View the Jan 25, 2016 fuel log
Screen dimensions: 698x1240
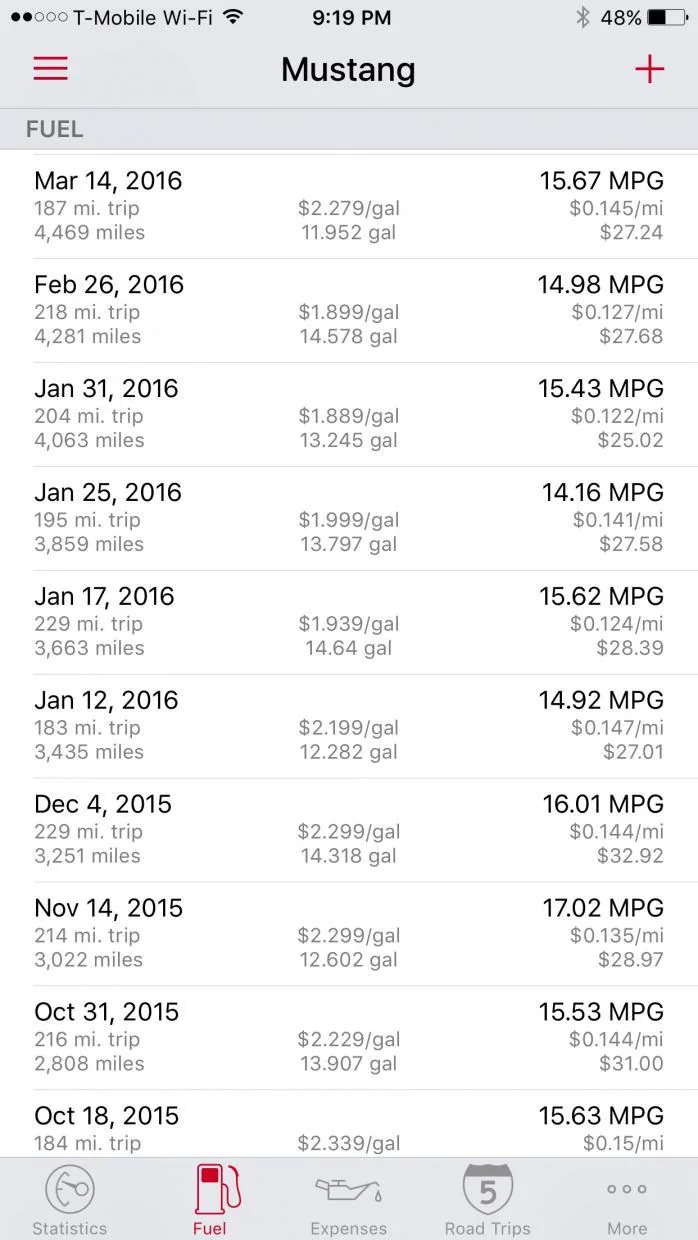click(349, 519)
